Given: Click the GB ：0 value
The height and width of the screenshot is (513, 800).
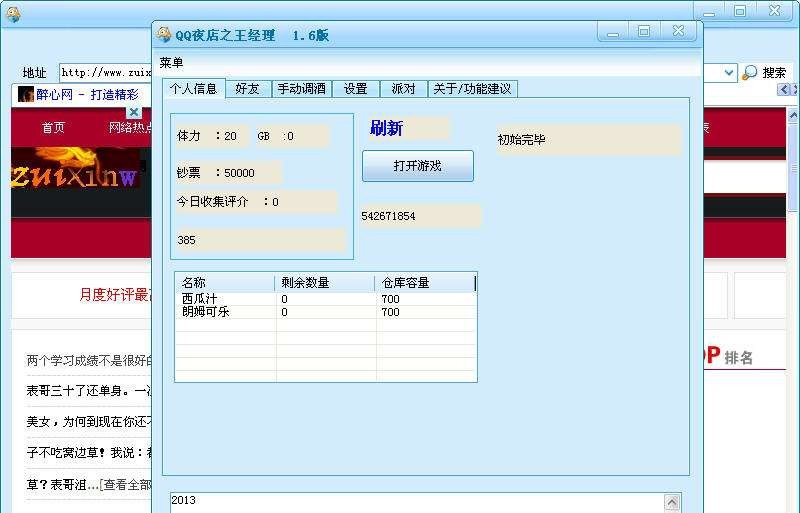Looking at the screenshot, I should [x=292, y=136].
